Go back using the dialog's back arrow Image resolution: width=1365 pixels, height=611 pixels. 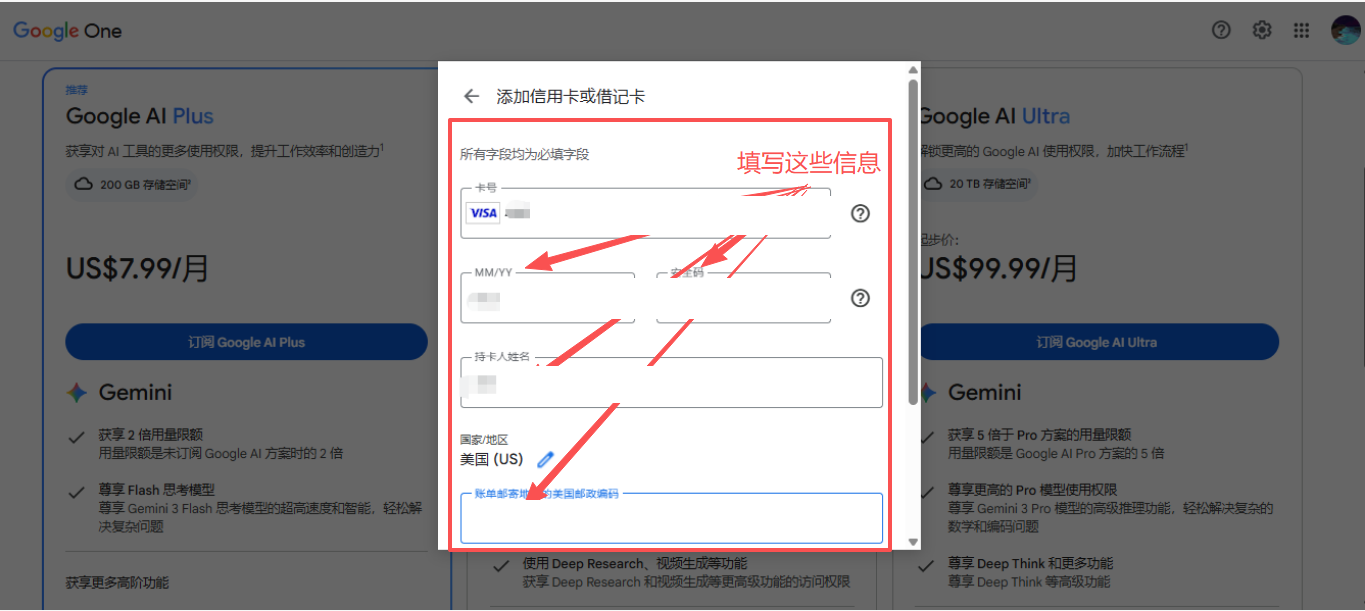pyautogui.click(x=472, y=96)
